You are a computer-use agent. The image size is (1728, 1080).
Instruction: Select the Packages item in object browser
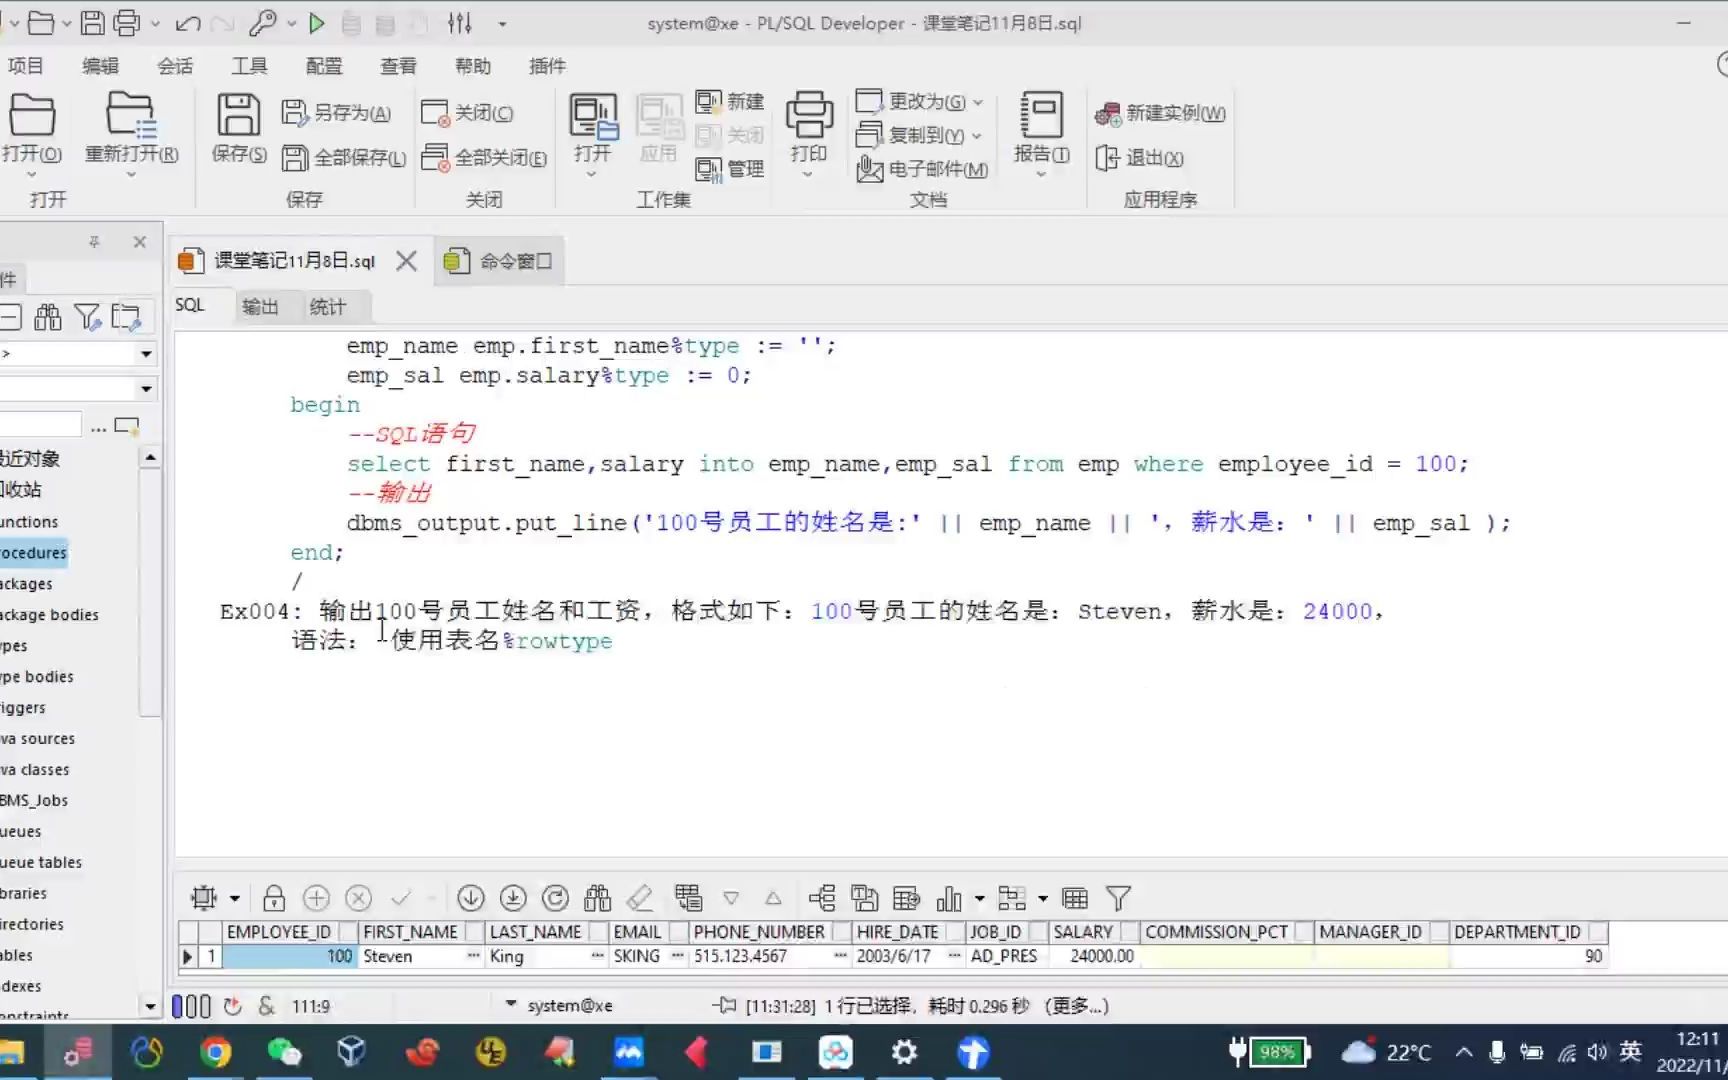(27, 584)
